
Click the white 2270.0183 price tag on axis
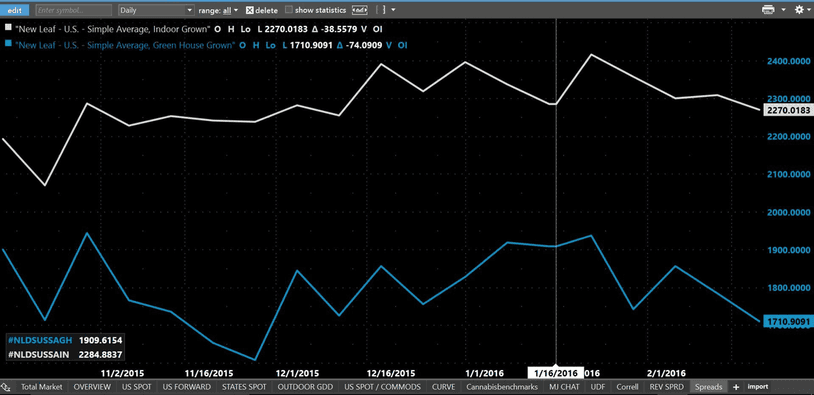pyautogui.click(x=788, y=110)
